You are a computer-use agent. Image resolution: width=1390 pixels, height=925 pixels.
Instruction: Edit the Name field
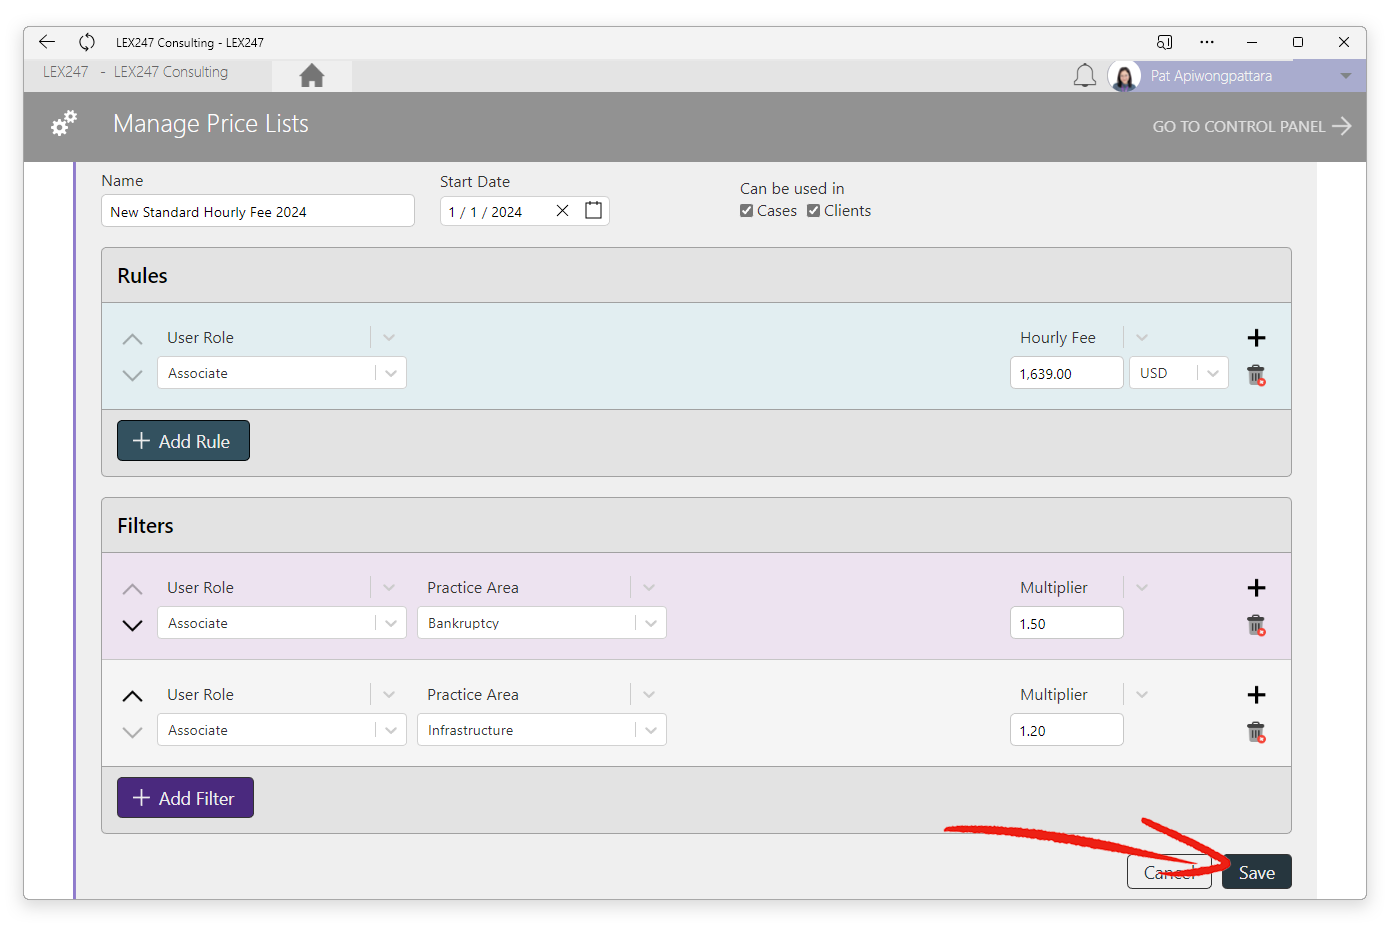point(258,211)
